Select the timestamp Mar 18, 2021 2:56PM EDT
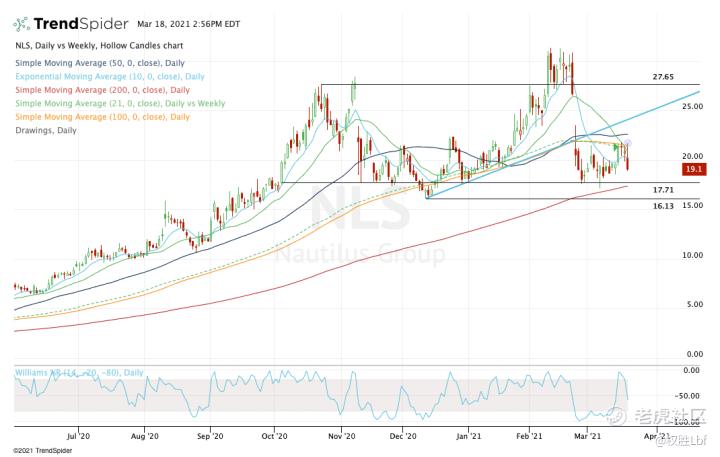The height and width of the screenshot is (457, 720). click(x=189, y=24)
